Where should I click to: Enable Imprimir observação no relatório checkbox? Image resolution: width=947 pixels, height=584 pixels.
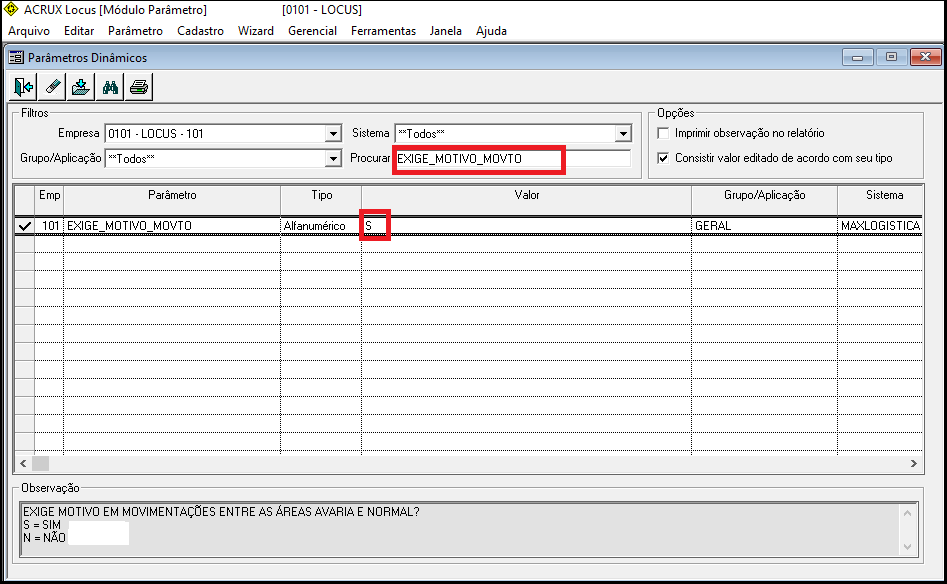(662, 133)
